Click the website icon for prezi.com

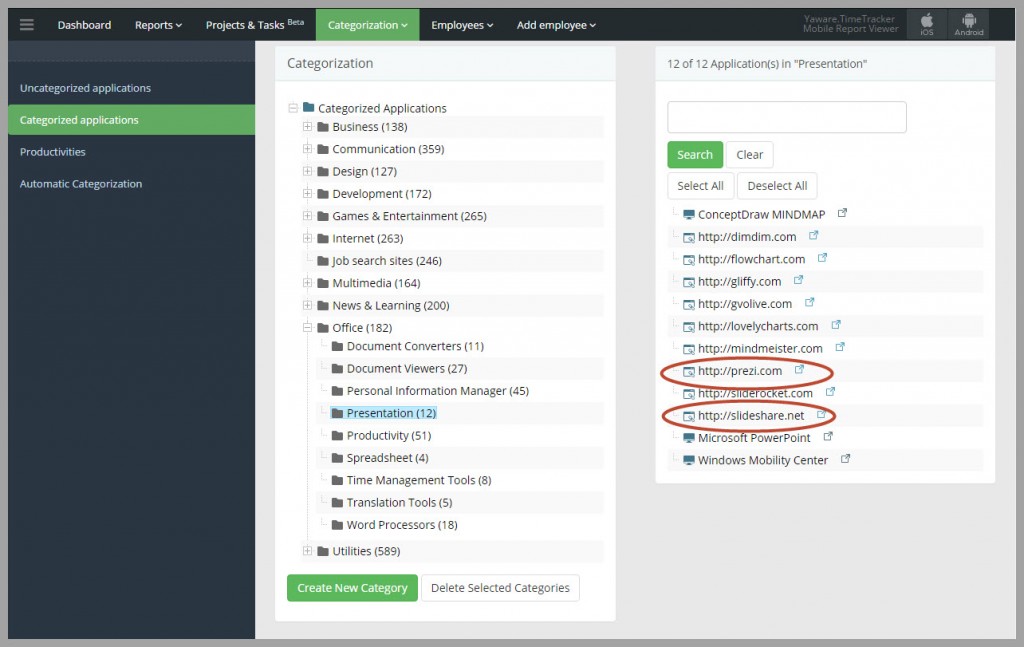click(x=688, y=371)
